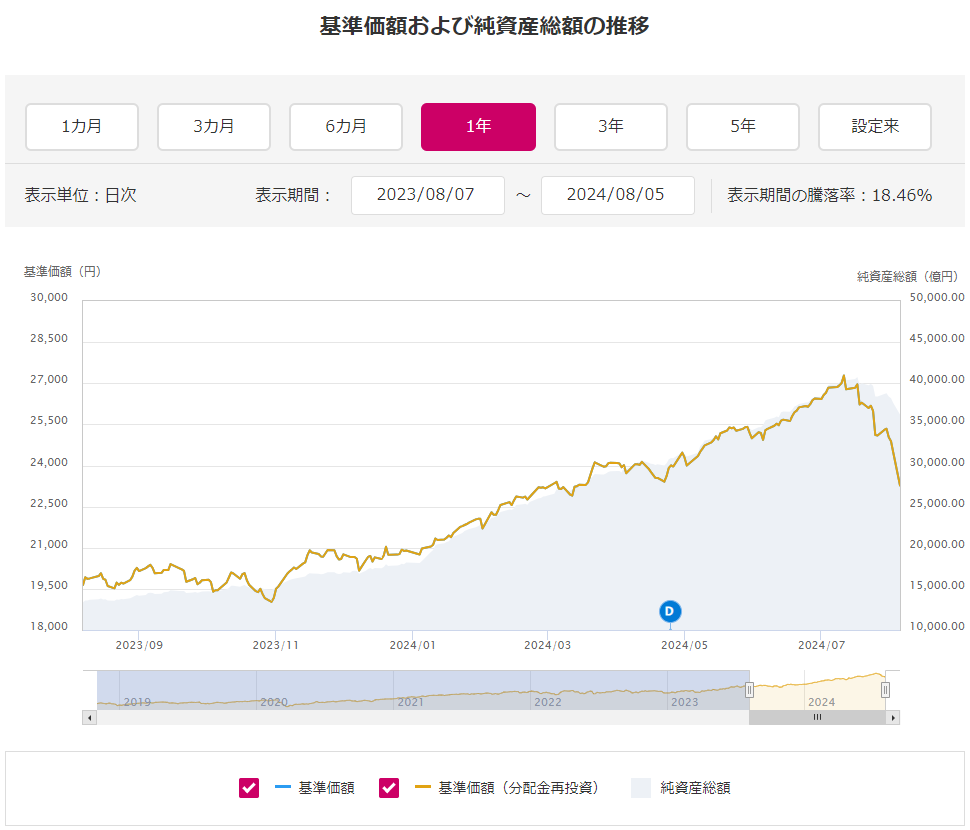
Task: Open the end date field 2024/08/05
Action: point(617,195)
